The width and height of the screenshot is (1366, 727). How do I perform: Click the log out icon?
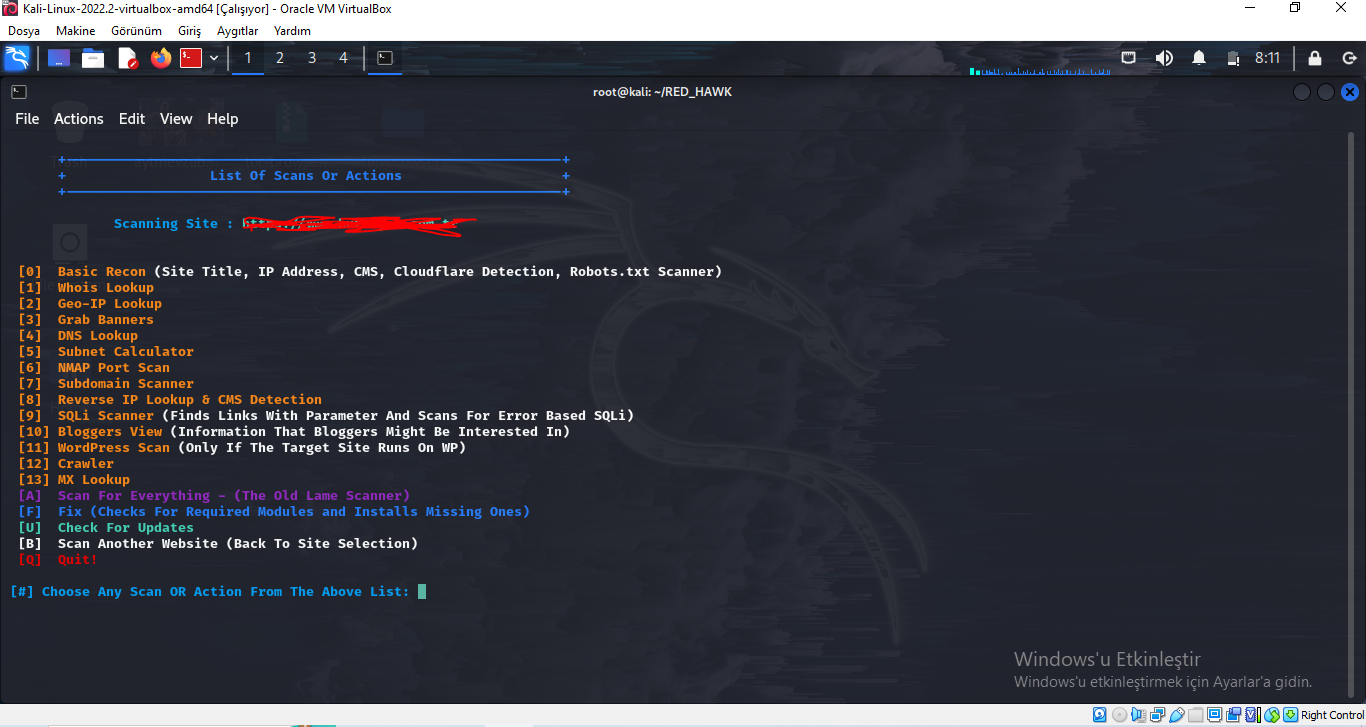point(1348,58)
